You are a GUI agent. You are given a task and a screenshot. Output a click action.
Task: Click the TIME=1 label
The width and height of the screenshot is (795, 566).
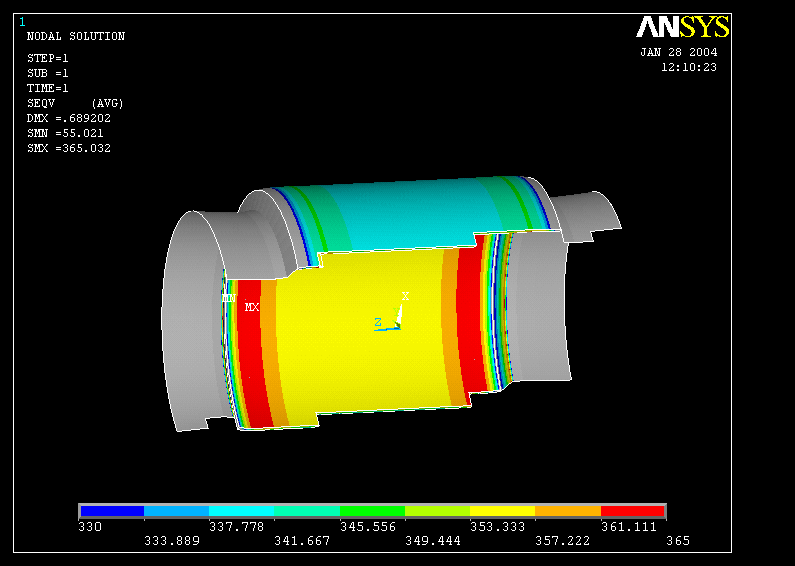pyautogui.click(x=48, y=88)
